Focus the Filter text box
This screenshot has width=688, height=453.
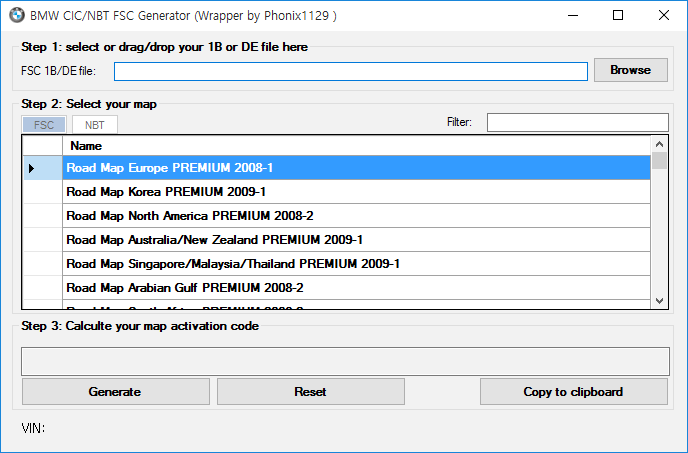[577, 122]
